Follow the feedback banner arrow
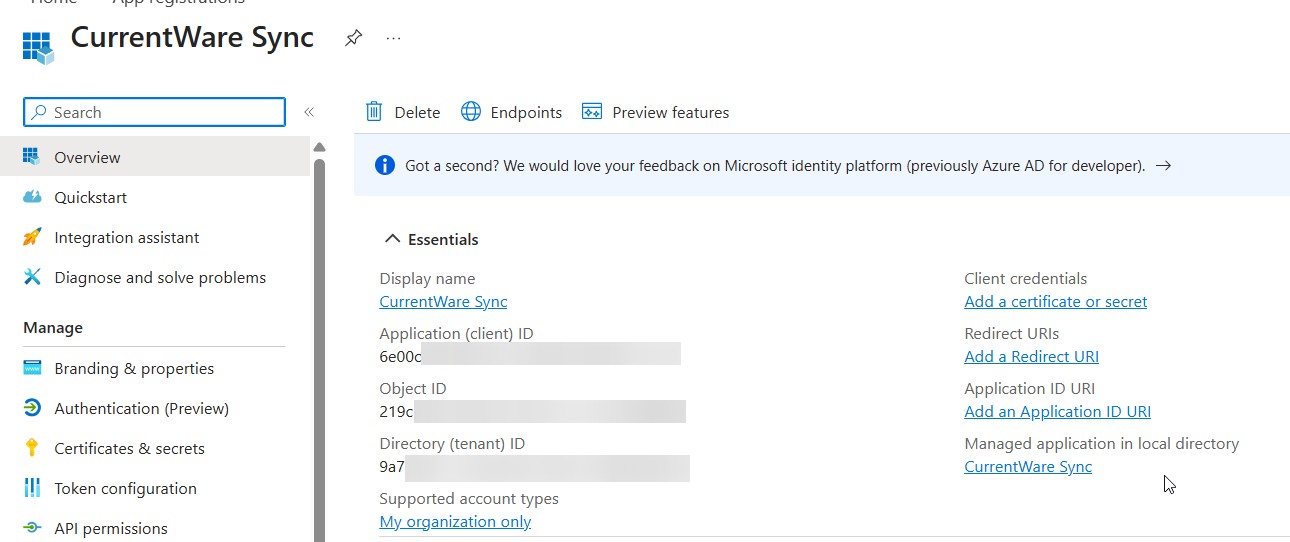Image resolution: width=1290 pixels, height=542 pixels. tap(1163, 166)
